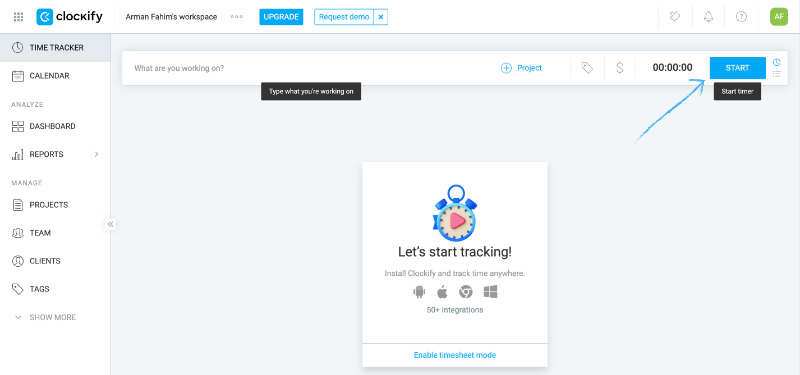This screenshot has width=800, height=375.
Task: Click the TEAM people icon
Action: coord(18,233)
